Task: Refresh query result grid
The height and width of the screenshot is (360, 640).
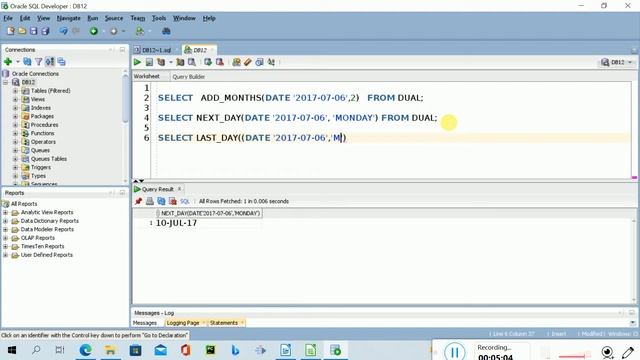Action: pos(161,201)
